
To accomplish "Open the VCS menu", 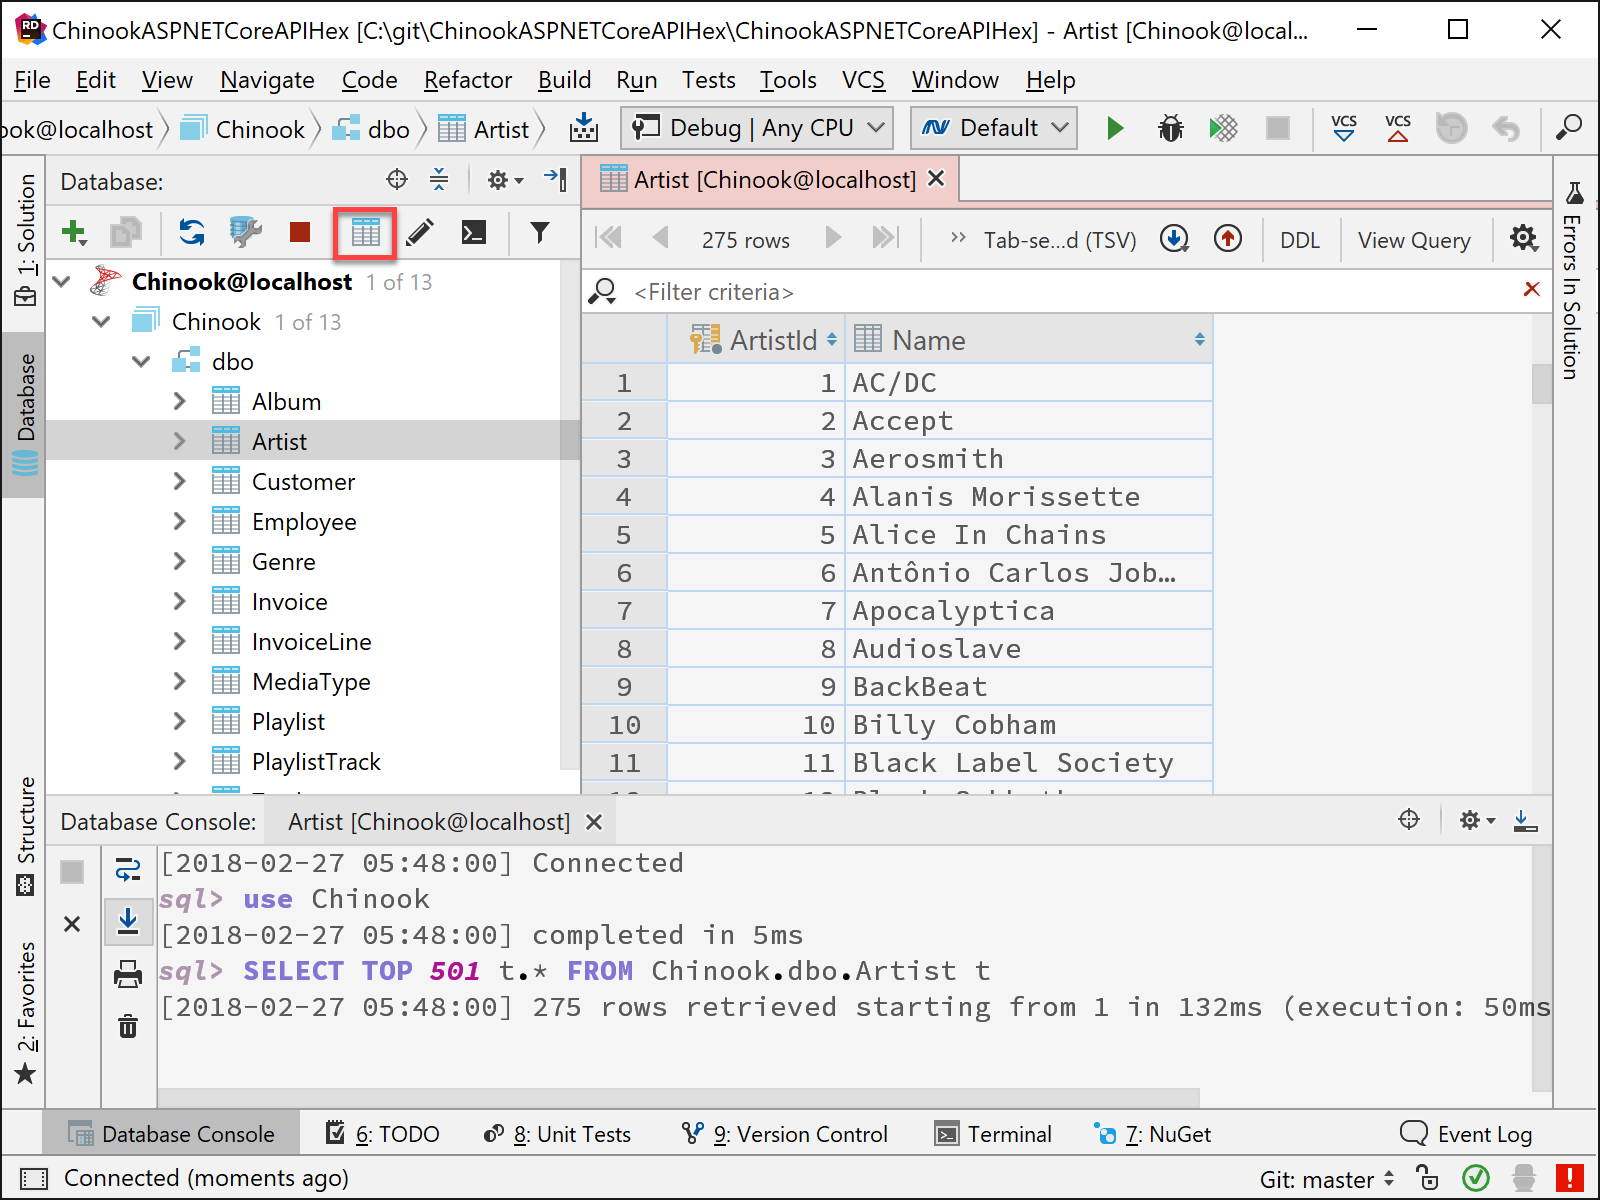I will [863, 80].
